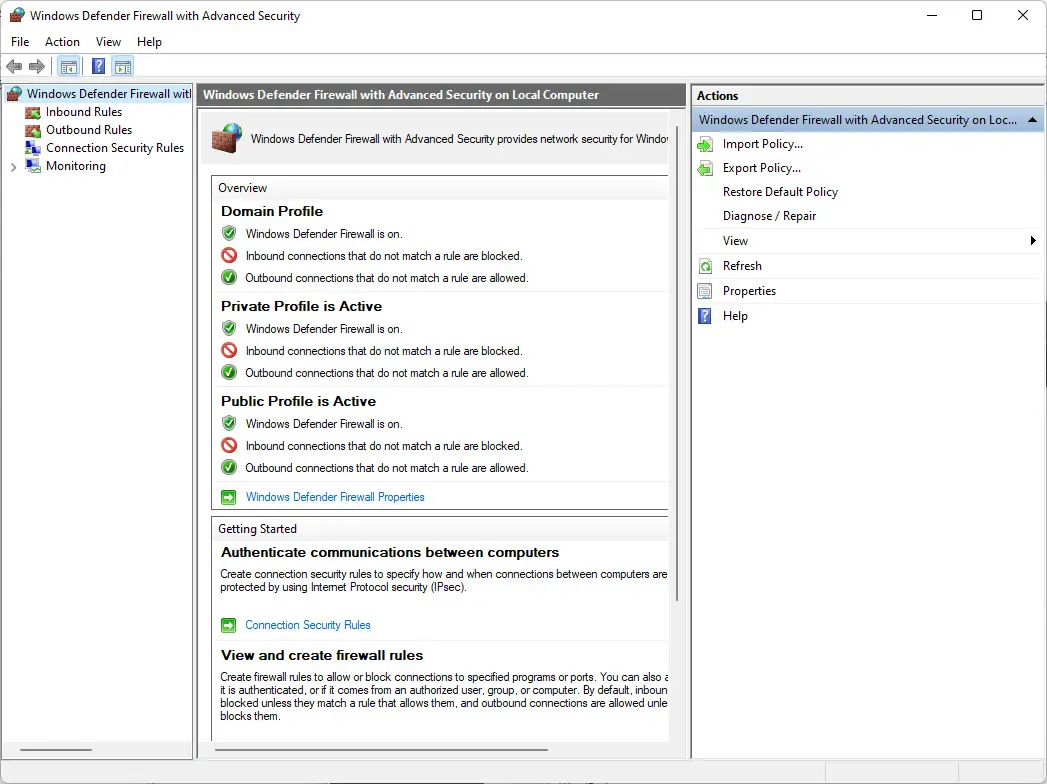Open the View submenu arrow in Actions

1033,241
